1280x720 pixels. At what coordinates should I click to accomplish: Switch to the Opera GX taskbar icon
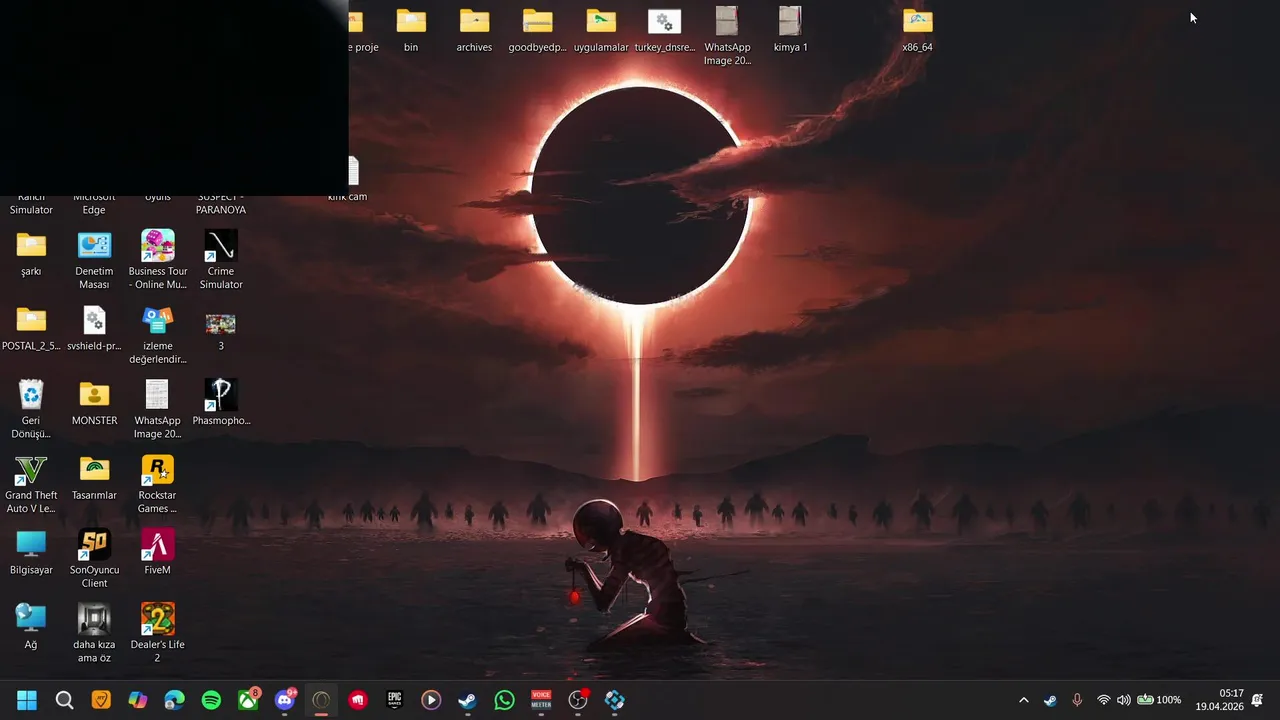321,700
